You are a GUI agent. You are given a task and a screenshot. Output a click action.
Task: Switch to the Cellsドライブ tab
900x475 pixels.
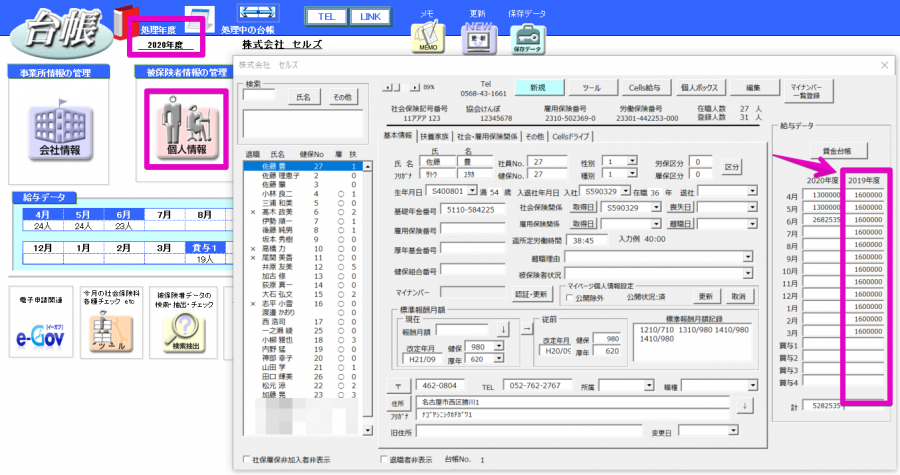pyautogui.click(x=571, y=137)
